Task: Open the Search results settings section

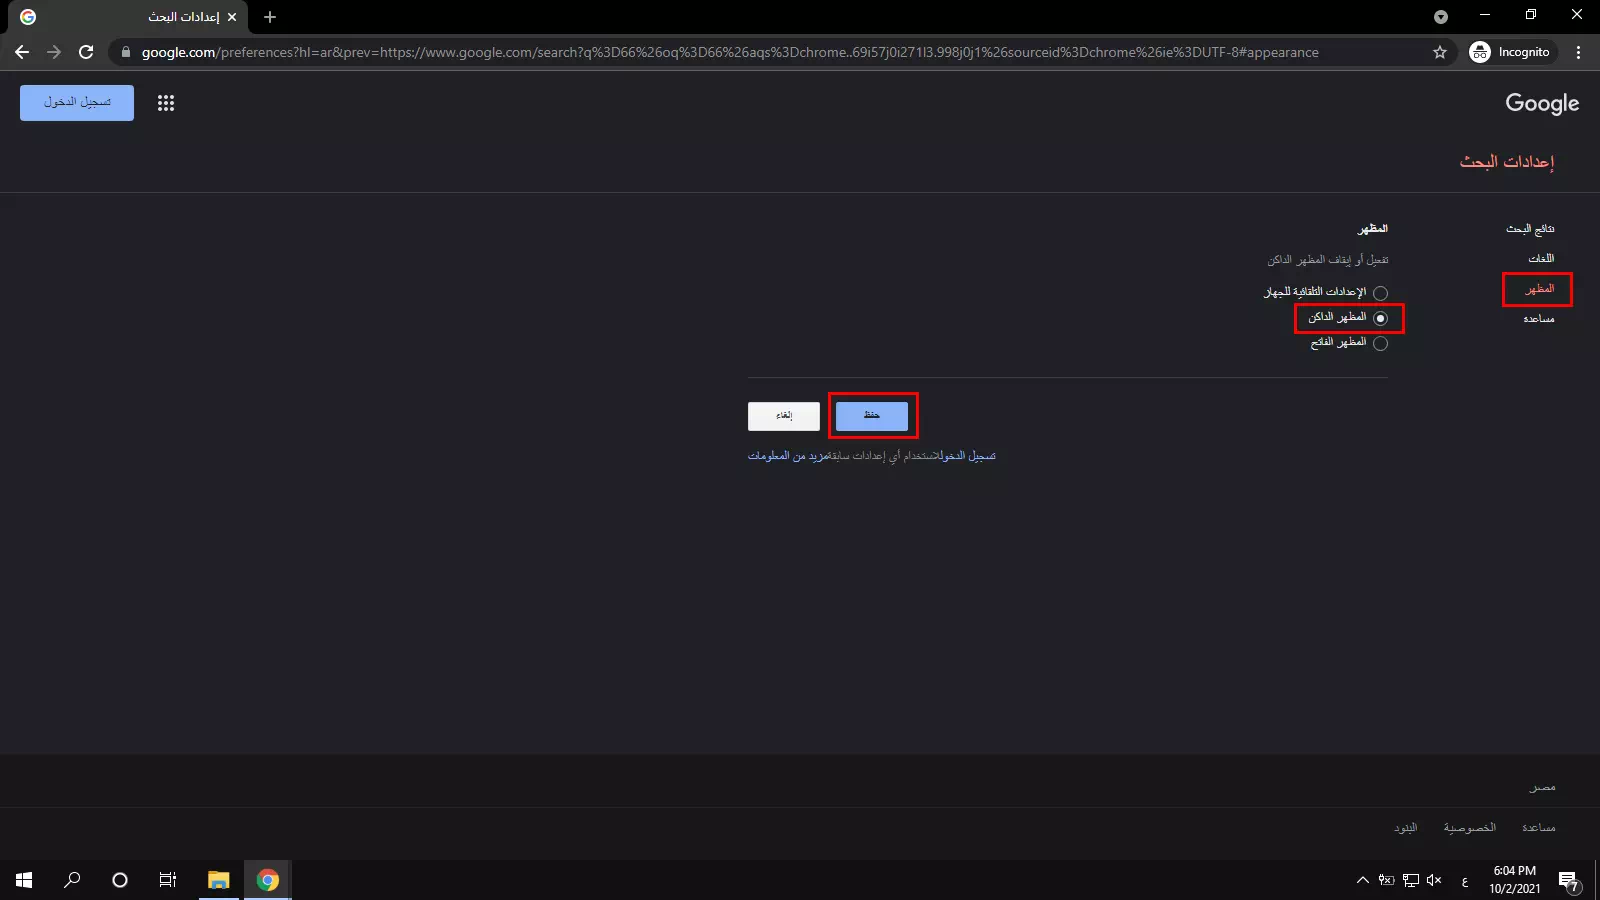Action: [1530, 229]
